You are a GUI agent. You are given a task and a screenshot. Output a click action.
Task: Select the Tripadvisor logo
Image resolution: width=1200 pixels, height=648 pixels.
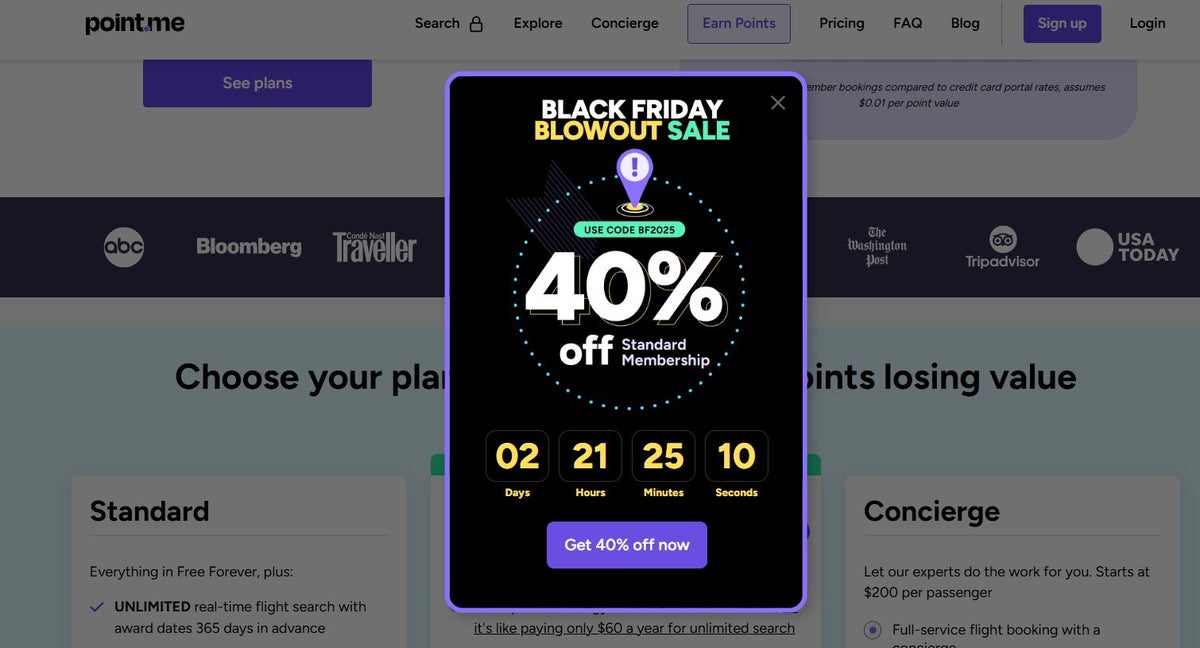(x=1002, y=247)
